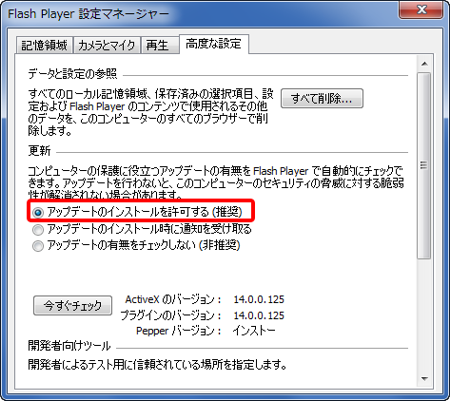Close the Flash Player settings window

coord(421,10)
